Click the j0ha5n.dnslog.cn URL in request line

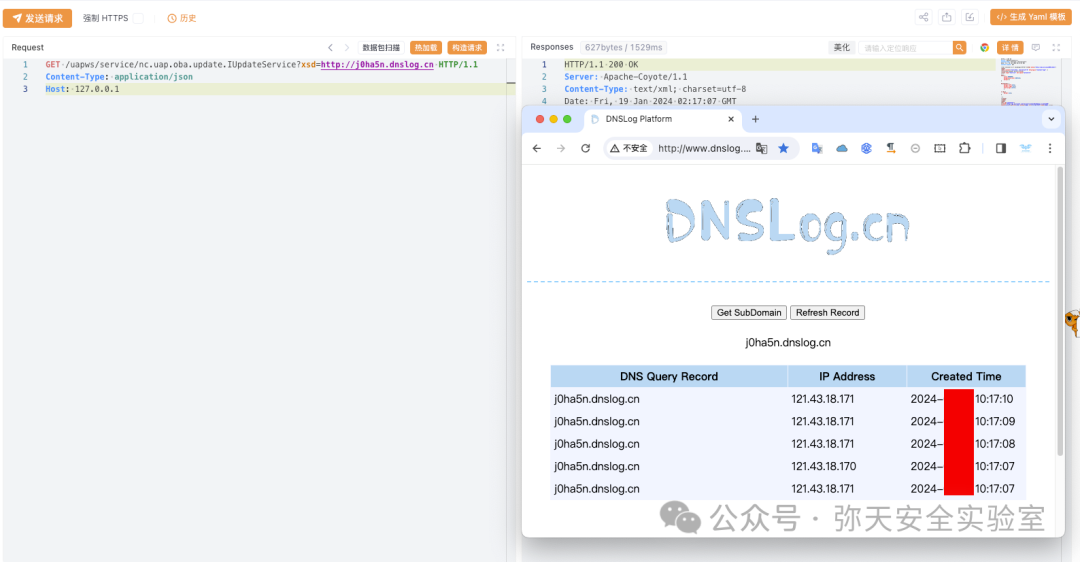tap(377, 65)
